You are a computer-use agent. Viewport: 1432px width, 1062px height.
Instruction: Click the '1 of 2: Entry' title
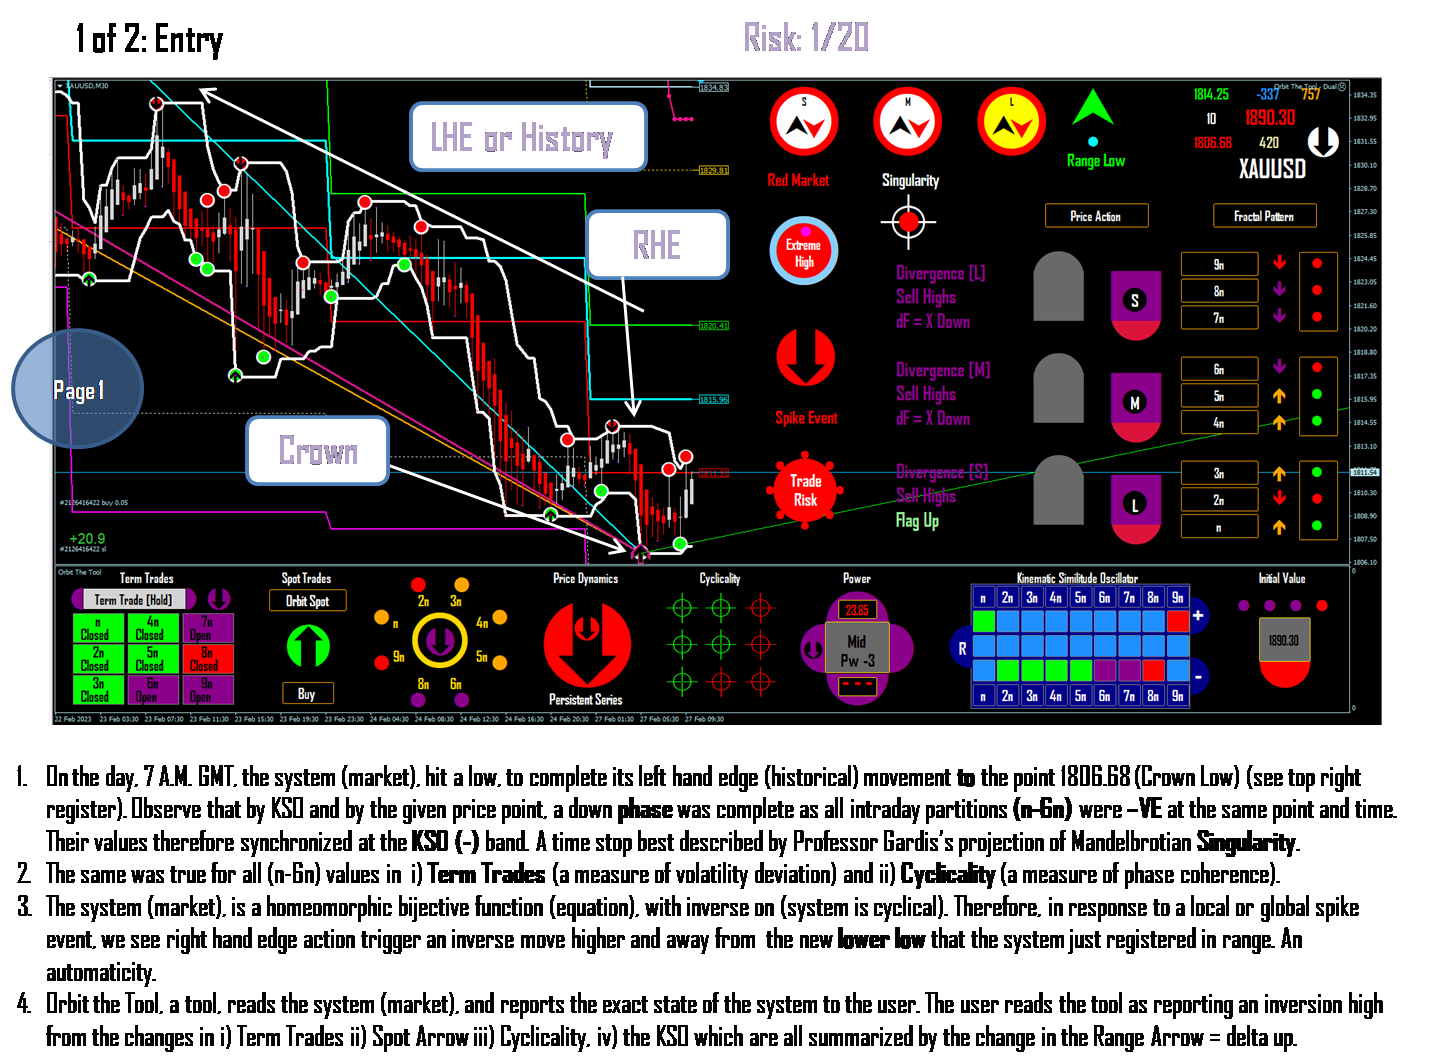click(x=149, y=39)
